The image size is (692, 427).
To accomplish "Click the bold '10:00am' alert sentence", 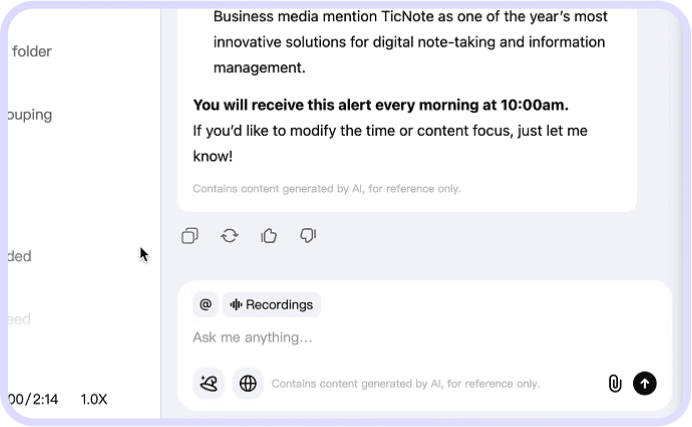I will [380, 105].
